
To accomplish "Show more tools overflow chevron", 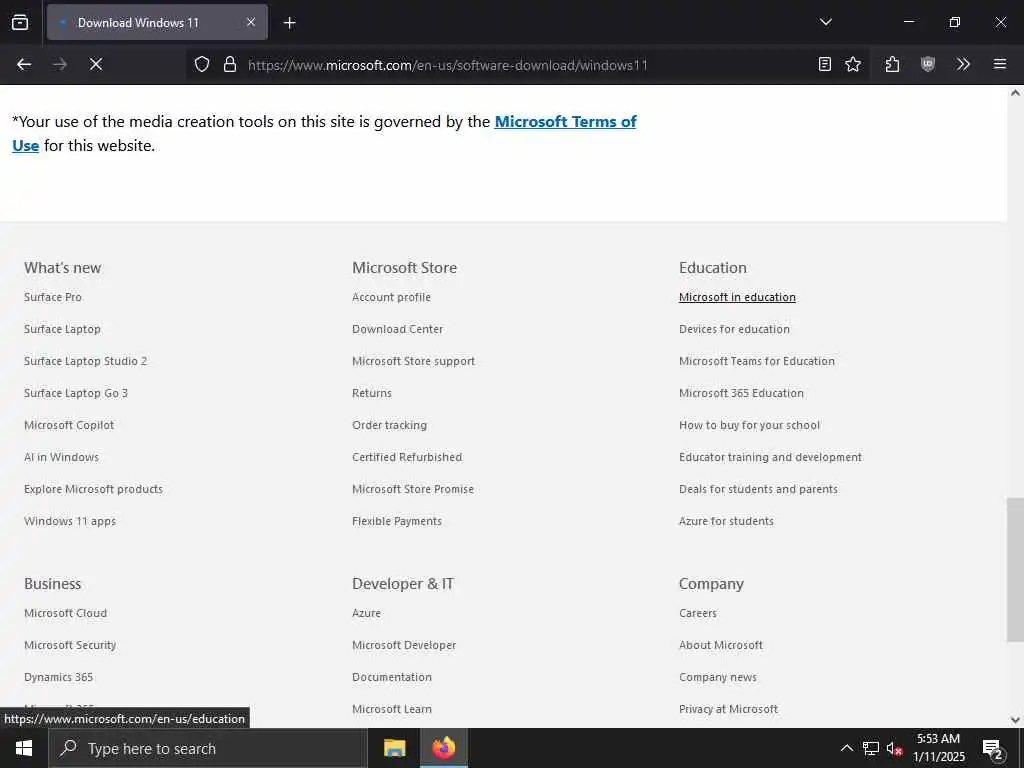I will click(x=963, y=64).
